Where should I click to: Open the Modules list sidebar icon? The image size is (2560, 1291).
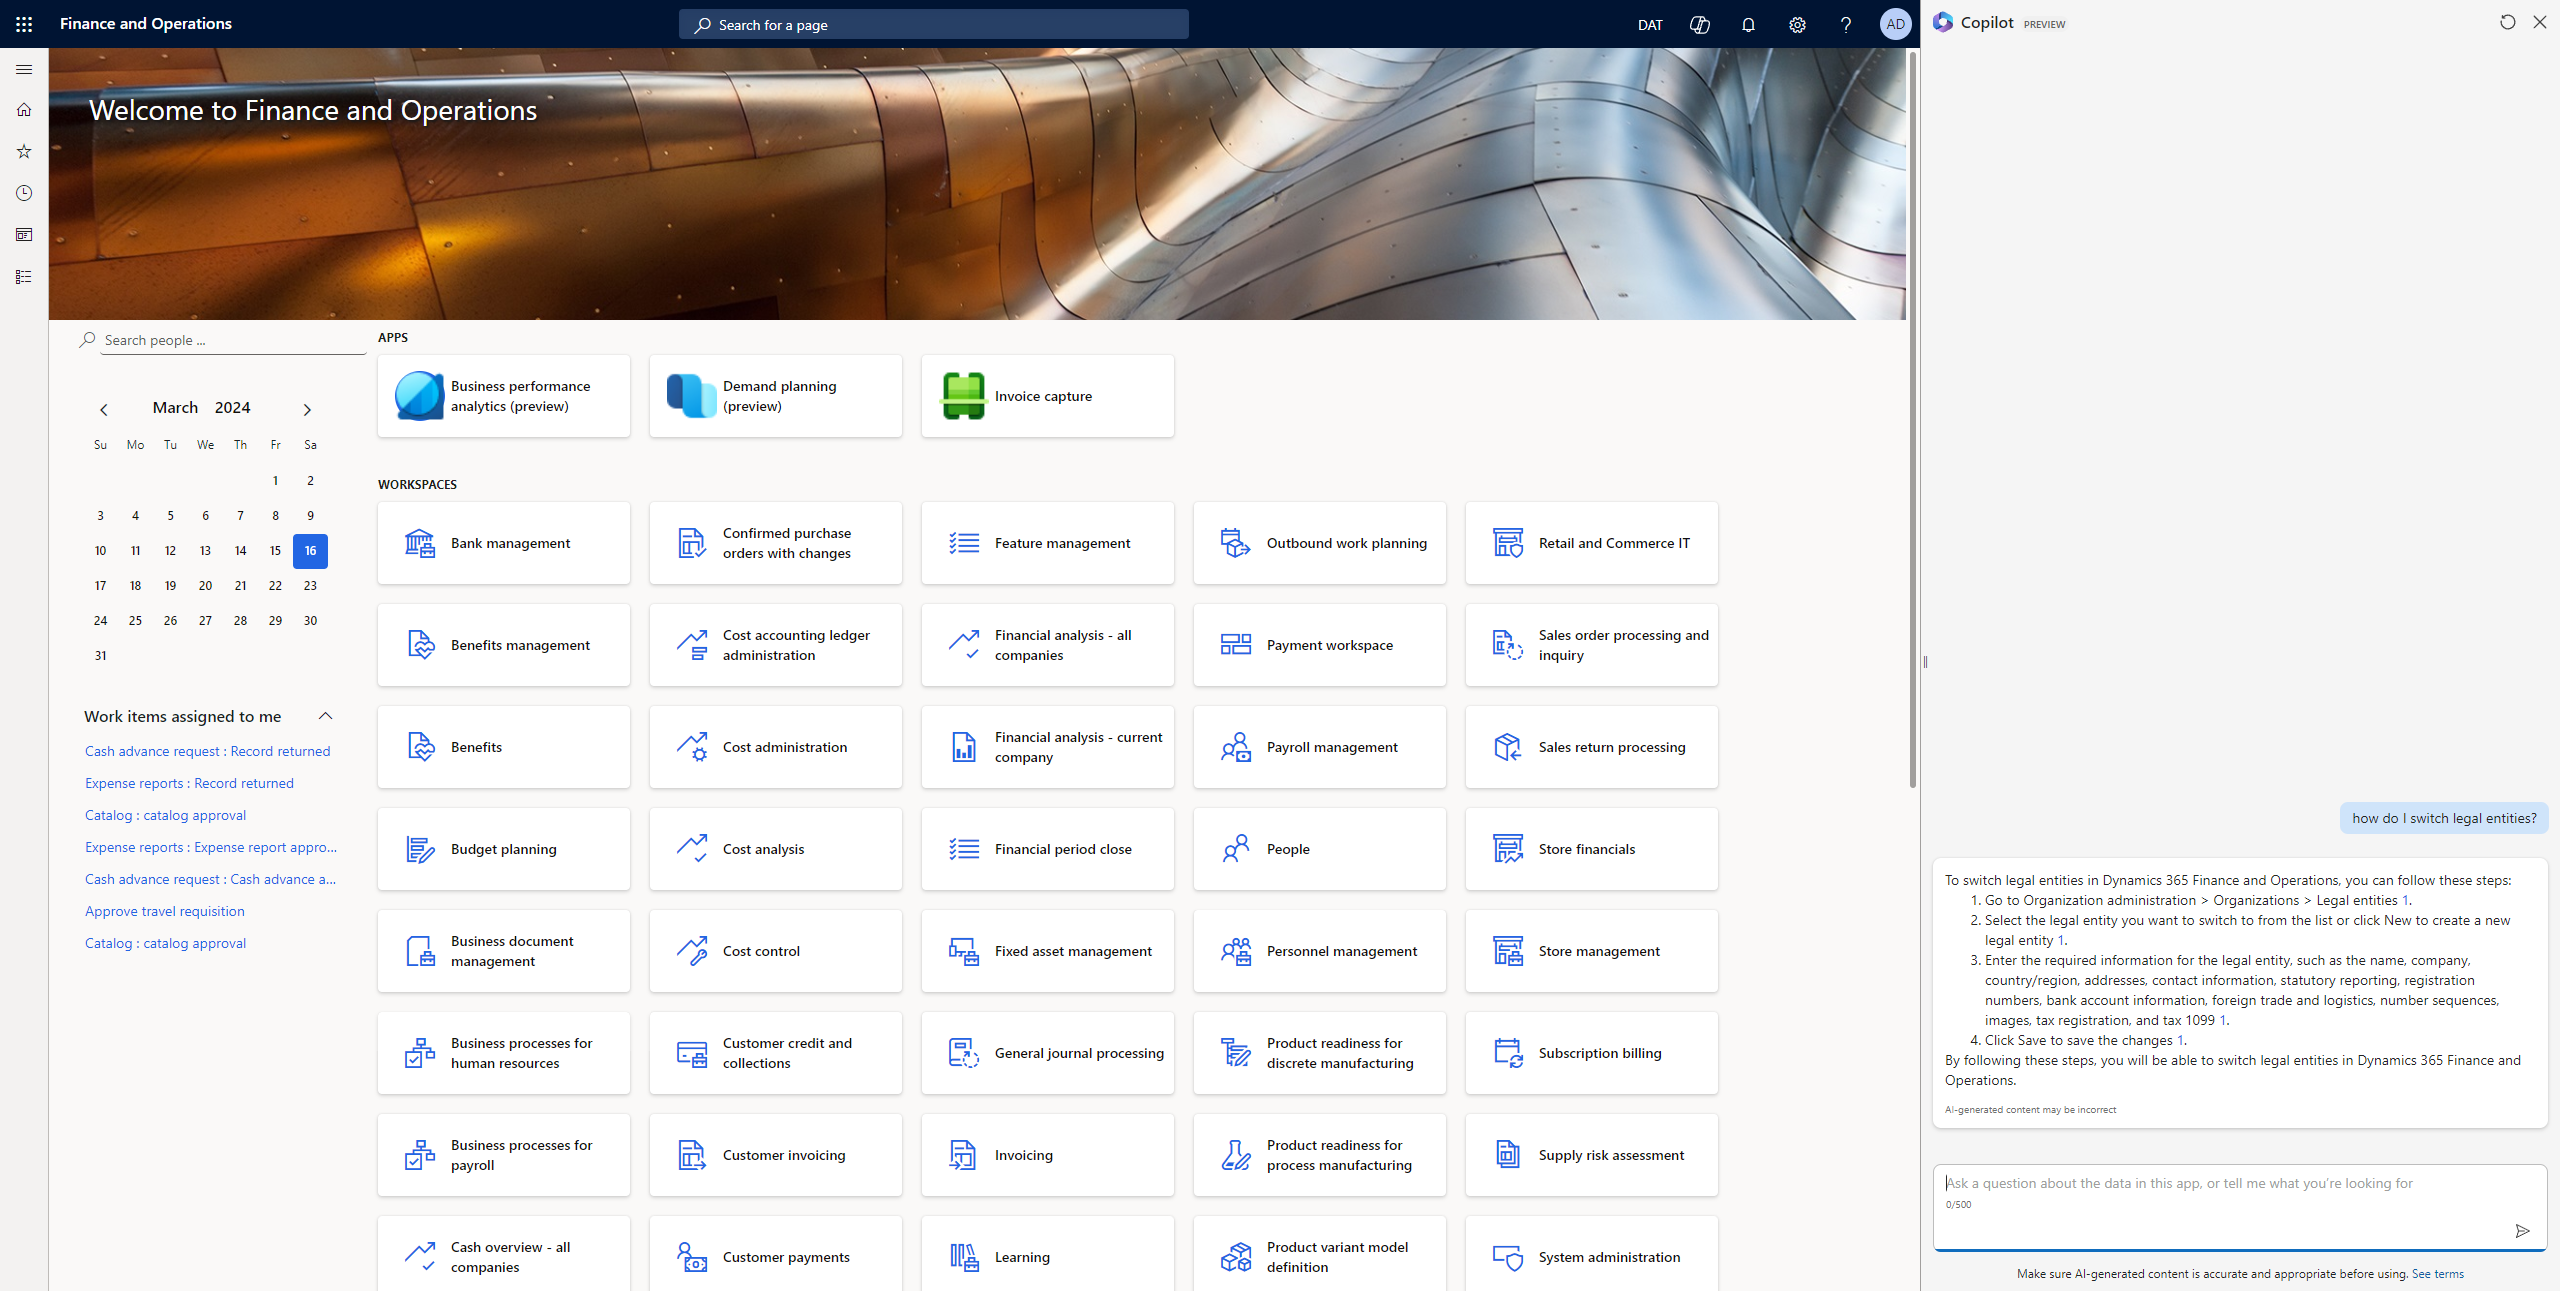click(x=24, y=277)
